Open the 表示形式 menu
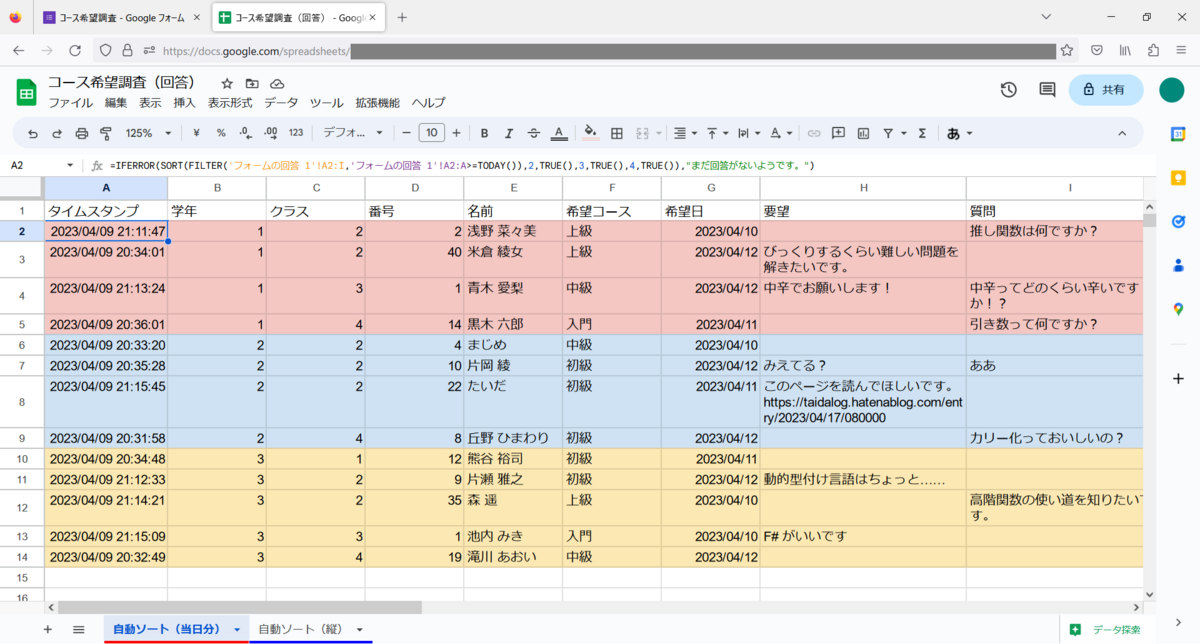1200x644 pixels. pyautogui.click(x=230, y=103)
